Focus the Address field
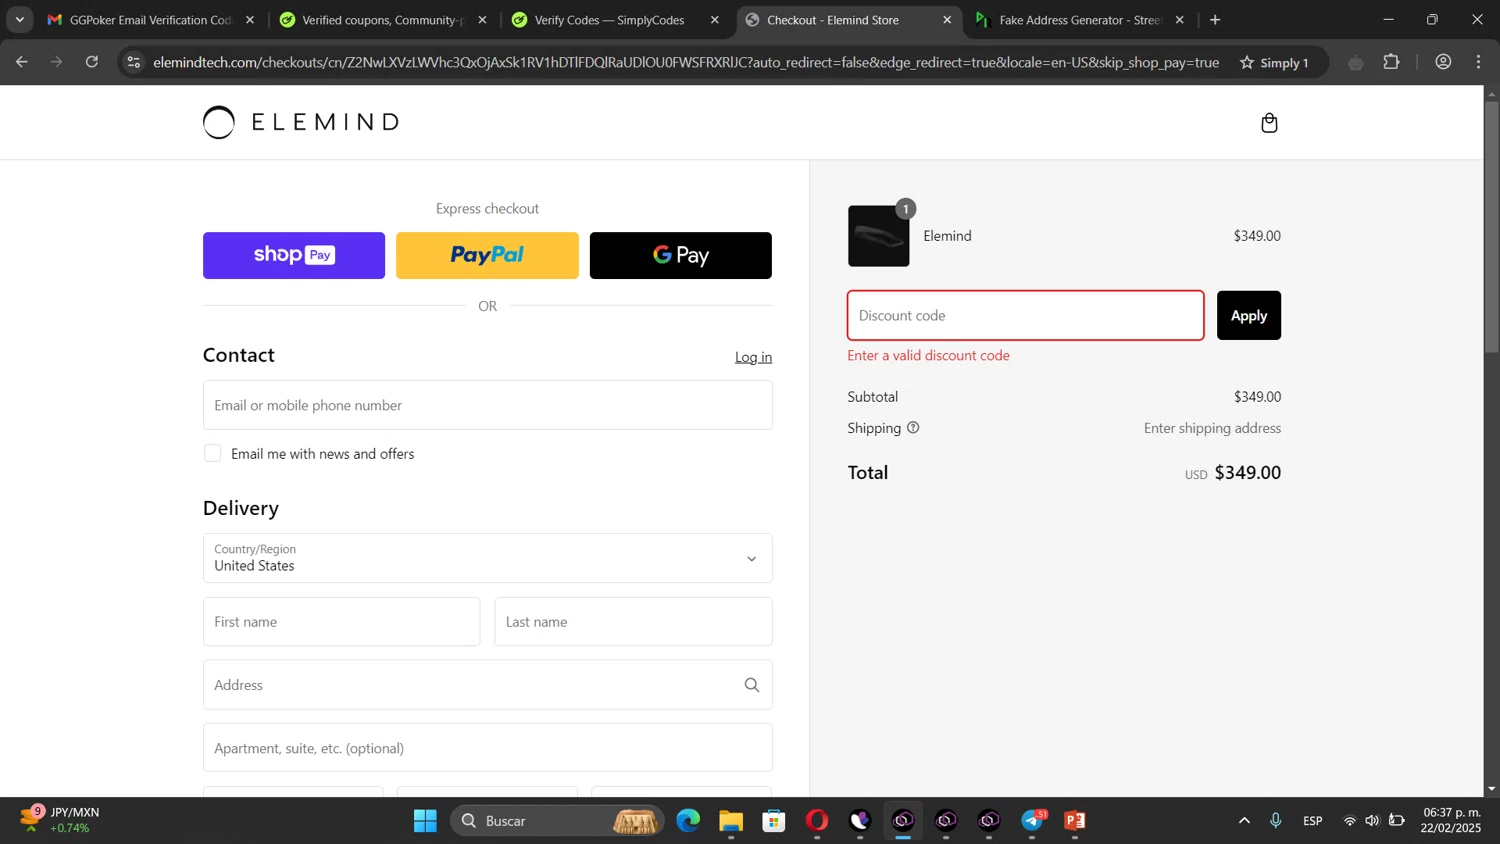The image size is (1500, 844). pyautogui.click(x=487, y=685)
